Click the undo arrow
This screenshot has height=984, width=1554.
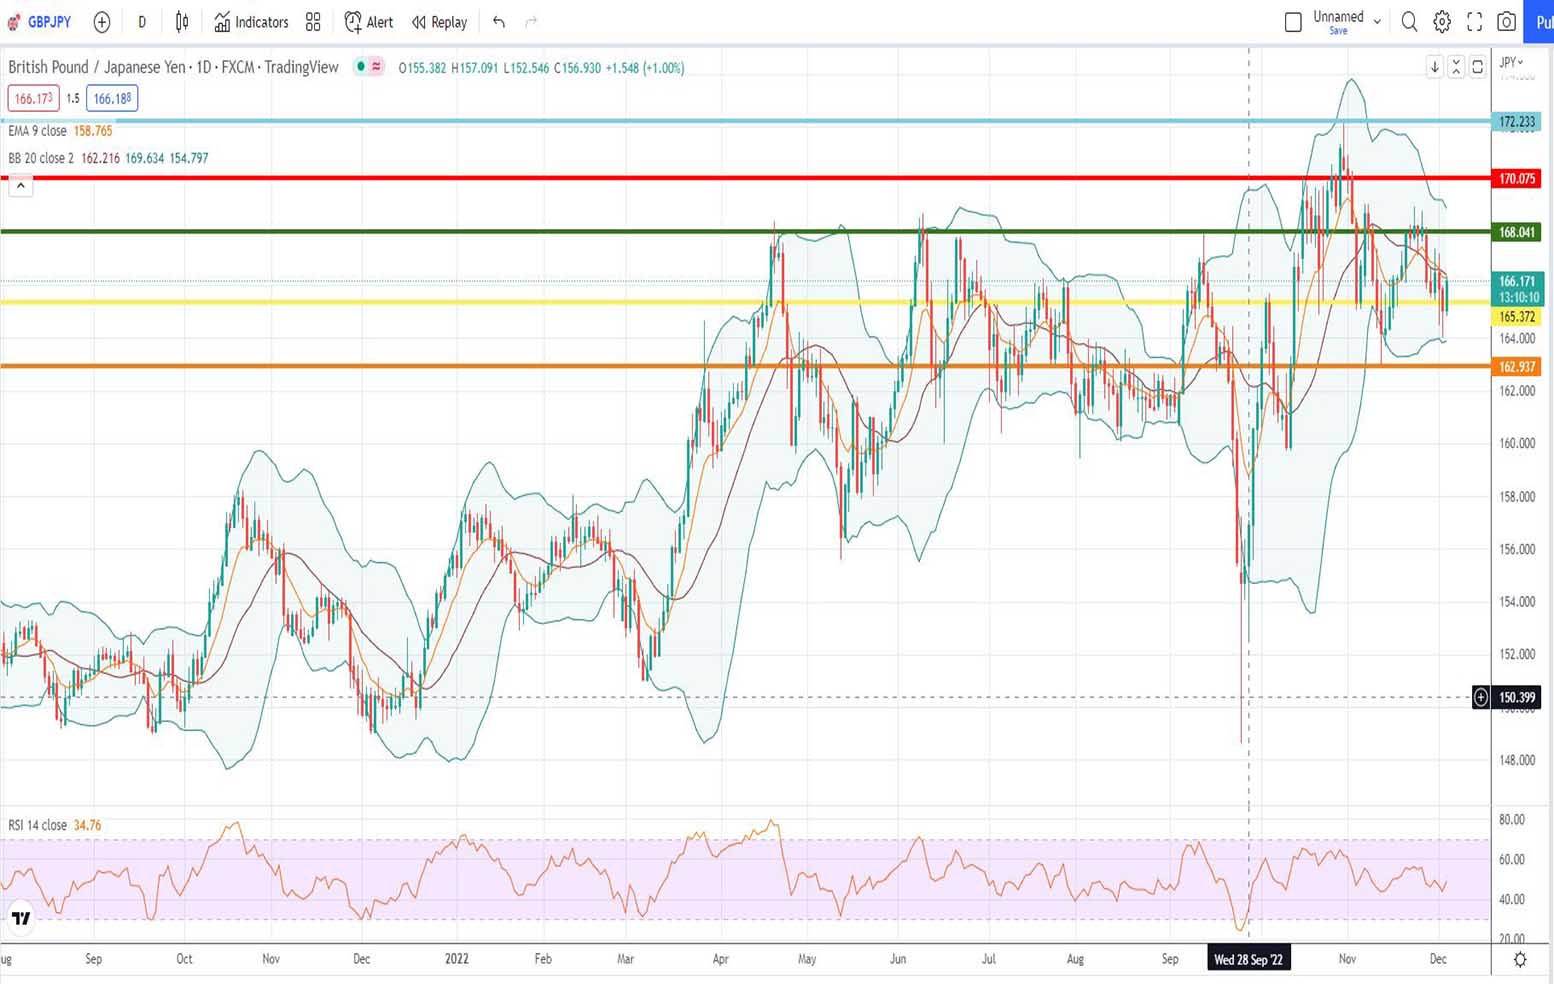(499, 21)
